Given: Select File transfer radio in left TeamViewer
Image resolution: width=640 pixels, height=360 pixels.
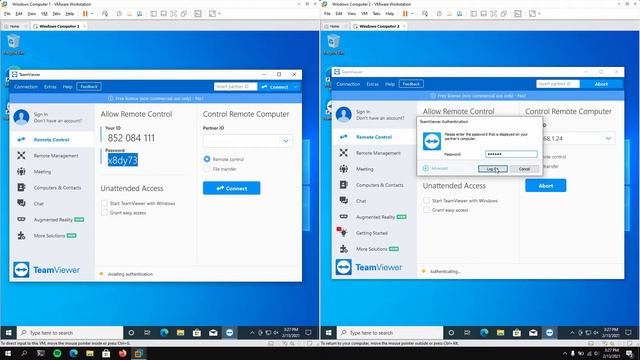Looking at the screenshot, I should click(207, 169).
